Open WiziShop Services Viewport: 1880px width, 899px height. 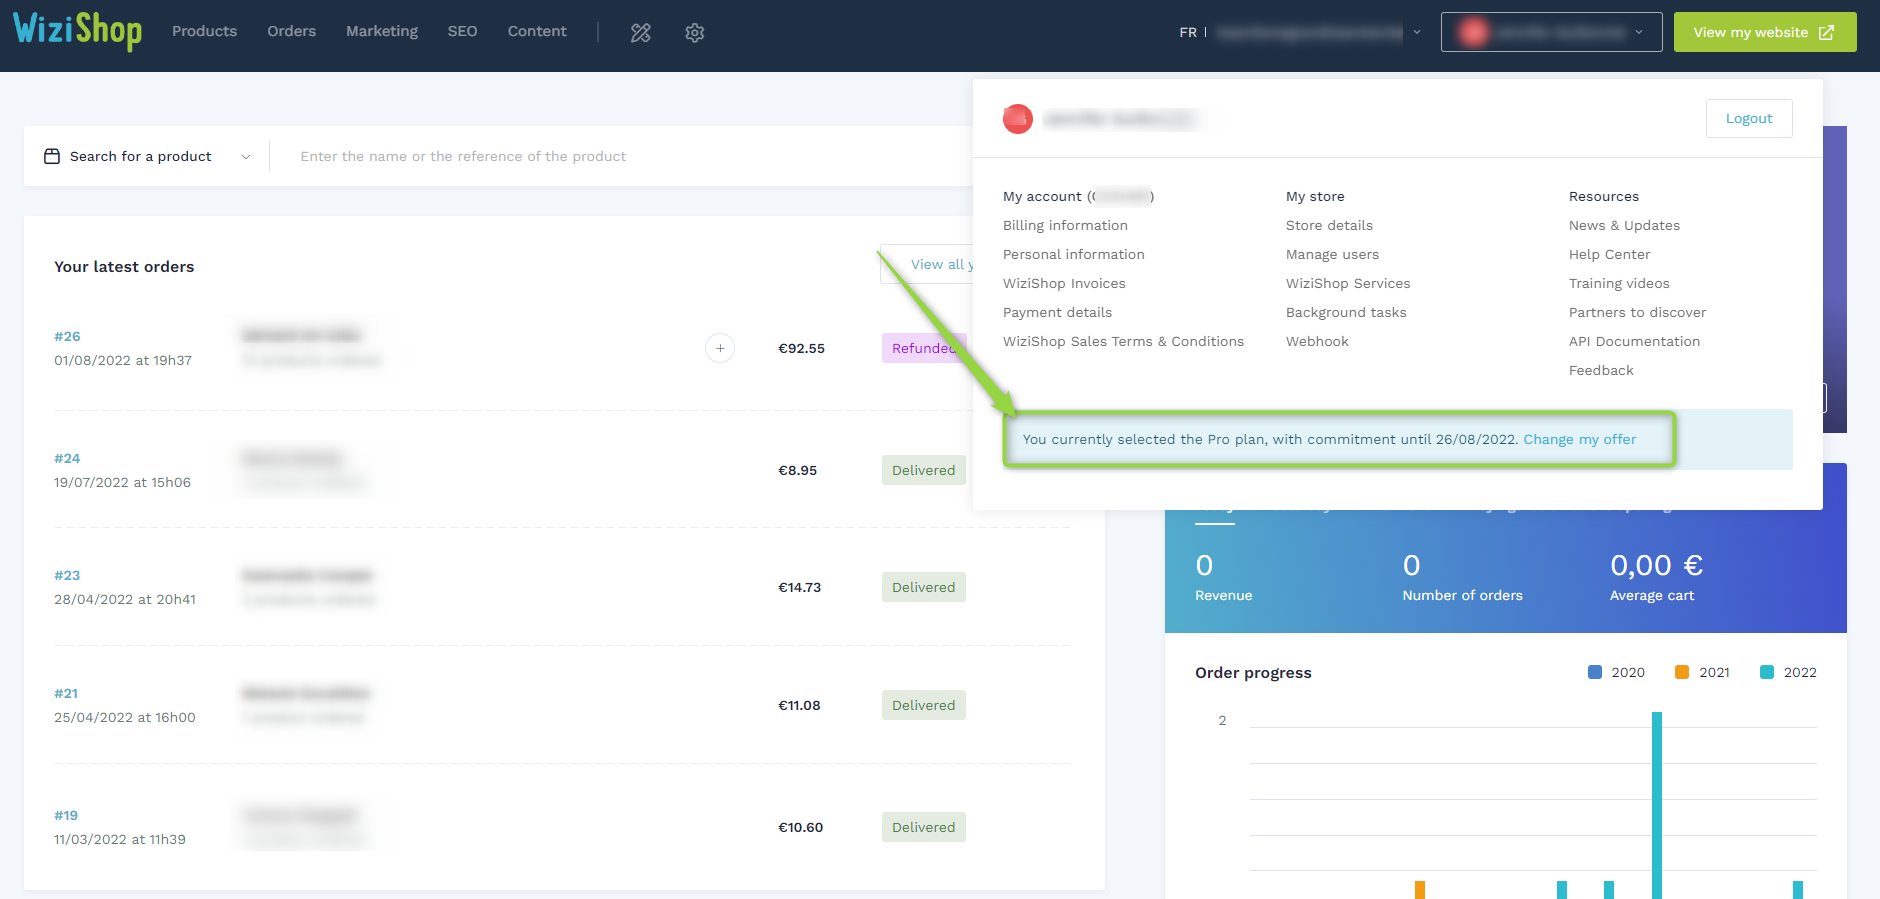point(1348,283)
